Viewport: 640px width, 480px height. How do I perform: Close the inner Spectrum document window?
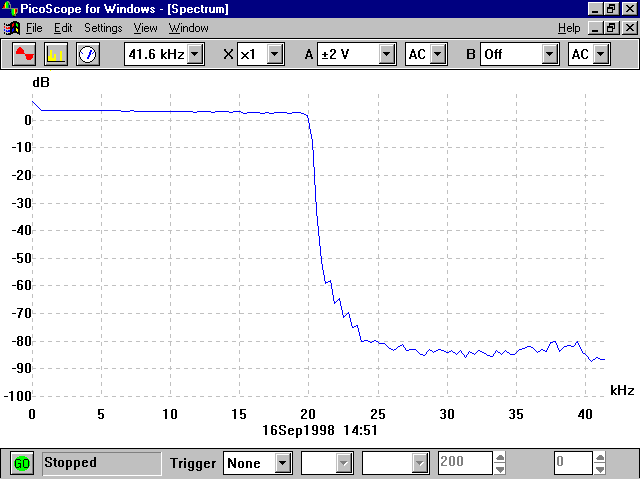(630, 28)
